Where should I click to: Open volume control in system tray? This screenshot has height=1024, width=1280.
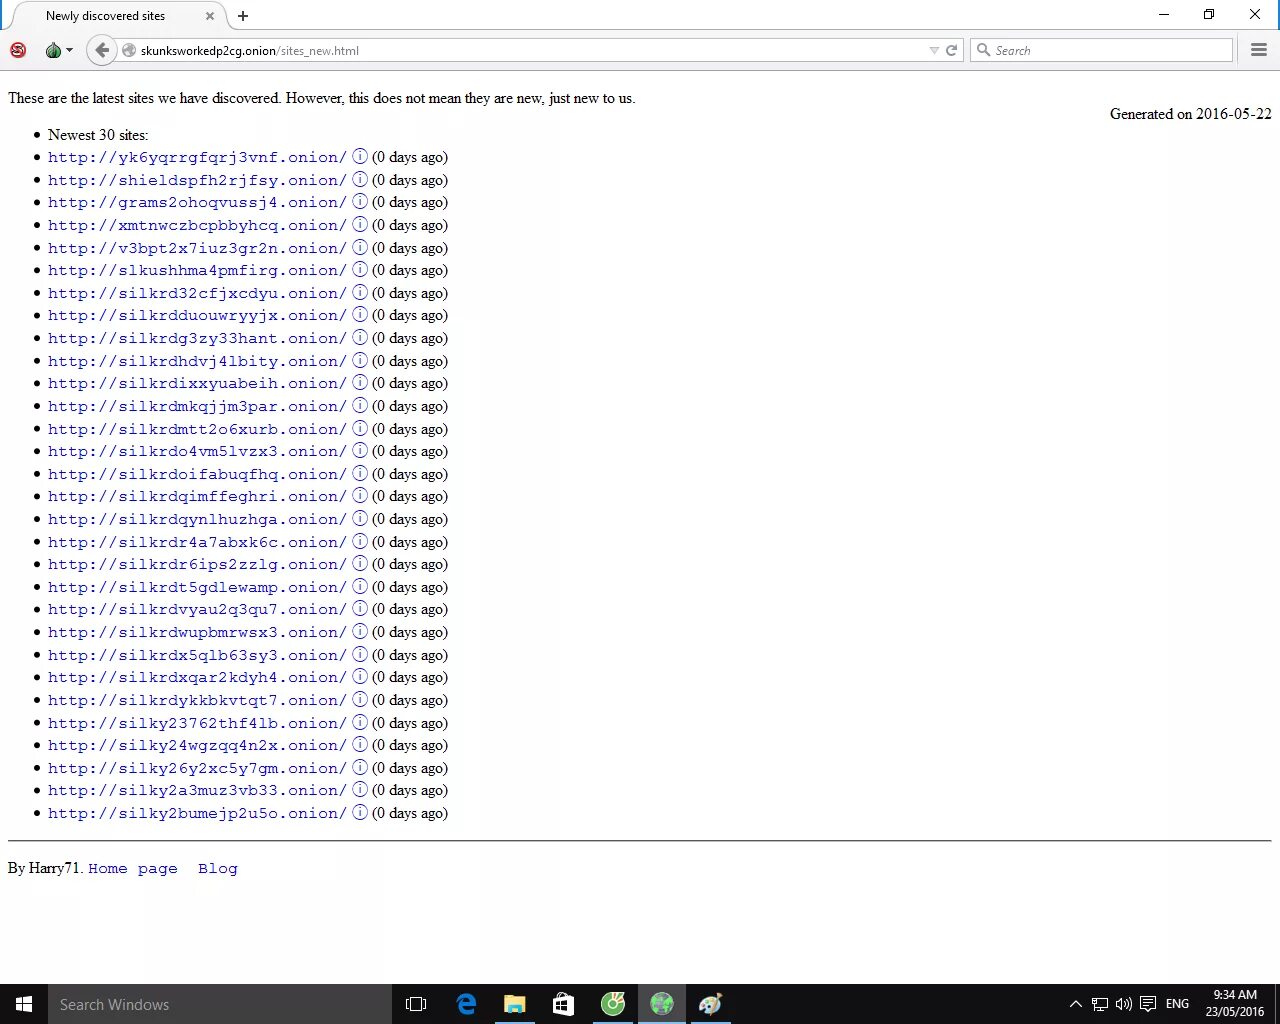pyautogui.click(x=1124, y=1004)
